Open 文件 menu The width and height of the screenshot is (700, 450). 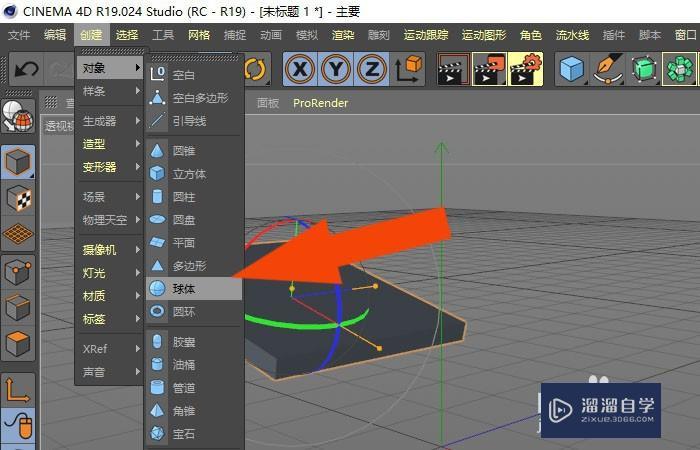click(19, 35)
